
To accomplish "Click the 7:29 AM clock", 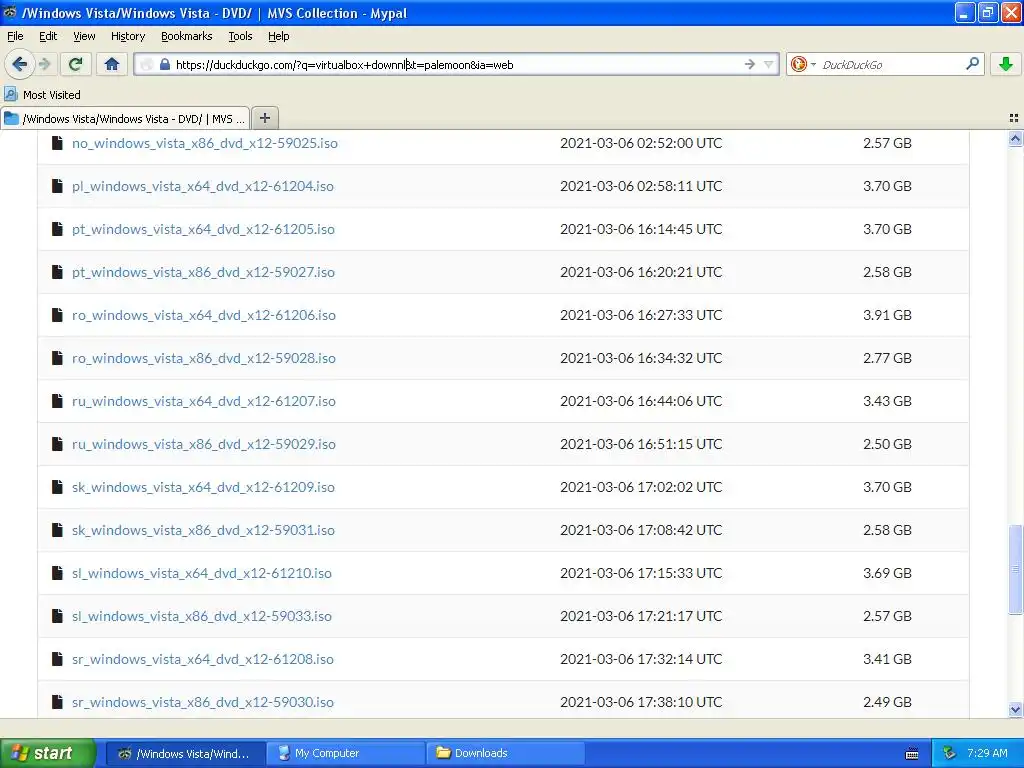I will tap(987, 754).
